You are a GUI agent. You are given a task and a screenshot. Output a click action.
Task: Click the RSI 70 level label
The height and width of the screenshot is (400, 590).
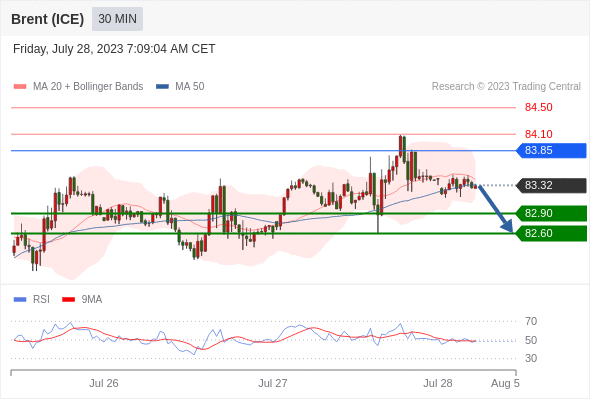point(531,321)
